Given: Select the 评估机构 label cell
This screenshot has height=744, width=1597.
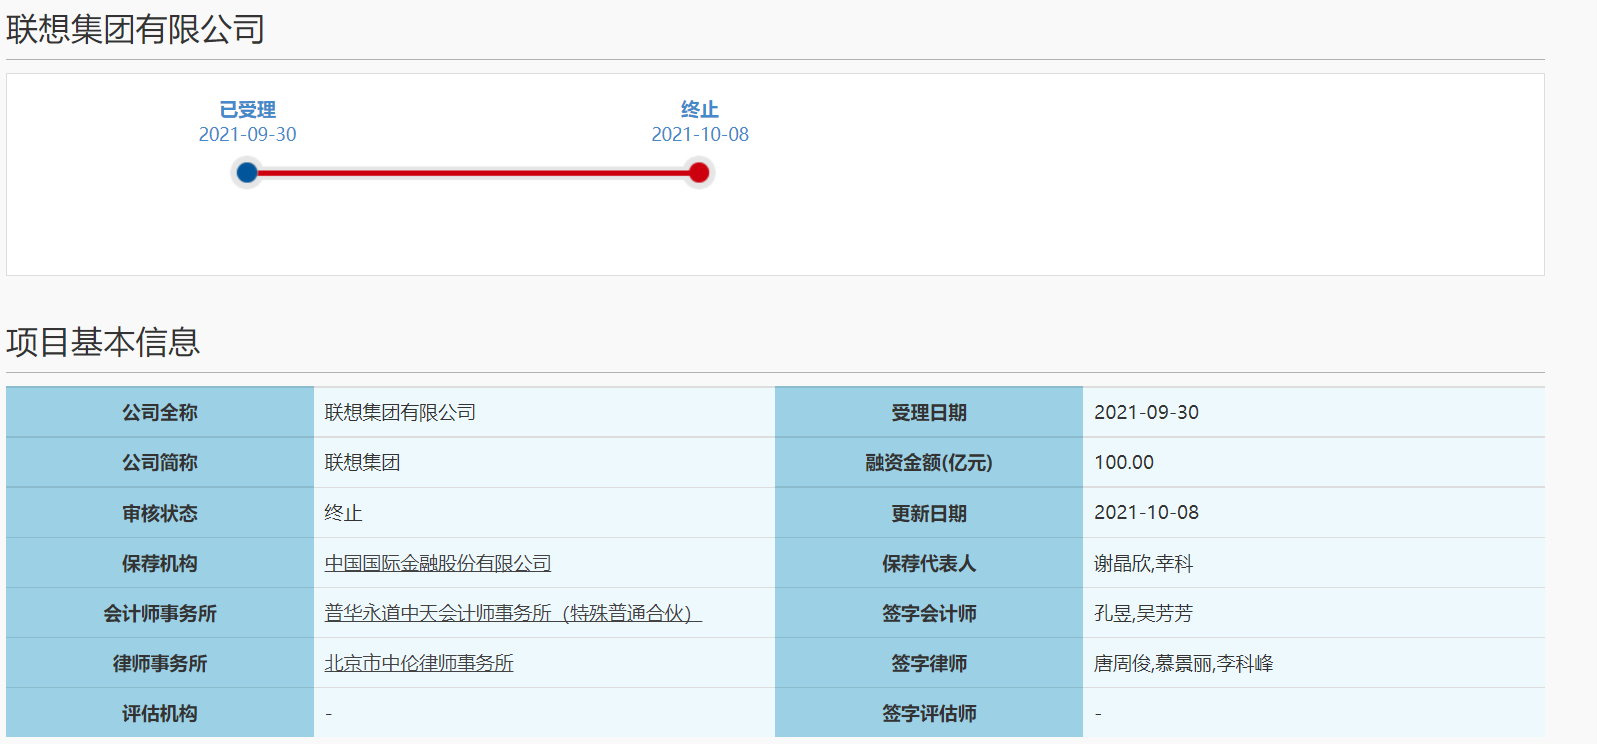Looking at the screenshot, I should point(160,713).
